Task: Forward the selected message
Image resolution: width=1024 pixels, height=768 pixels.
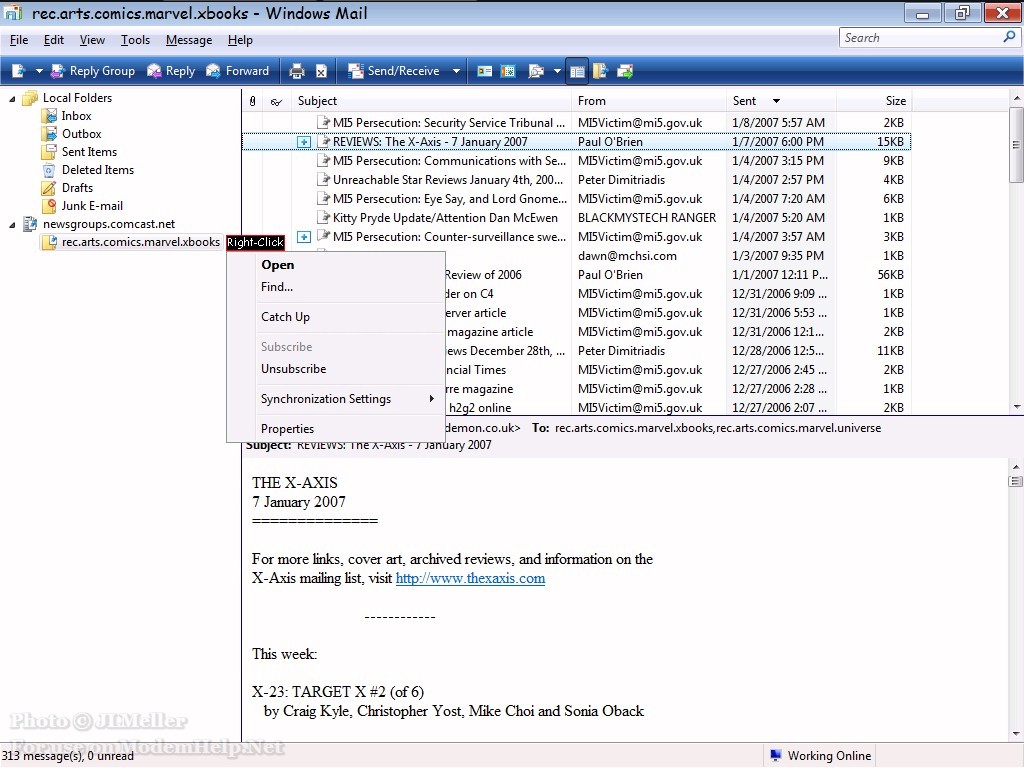Action: tap(238, 71)
